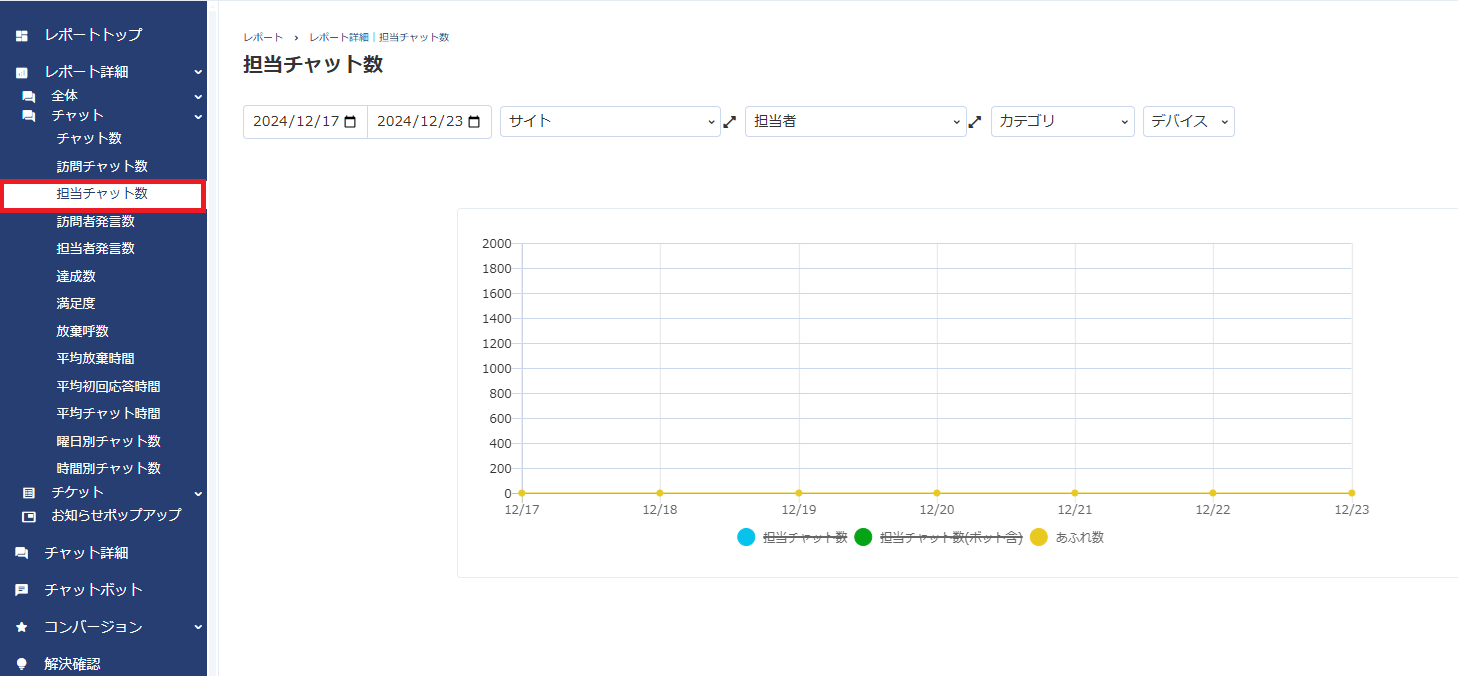
Task: Open 満足度 report
Action: (x=76, y=303)
